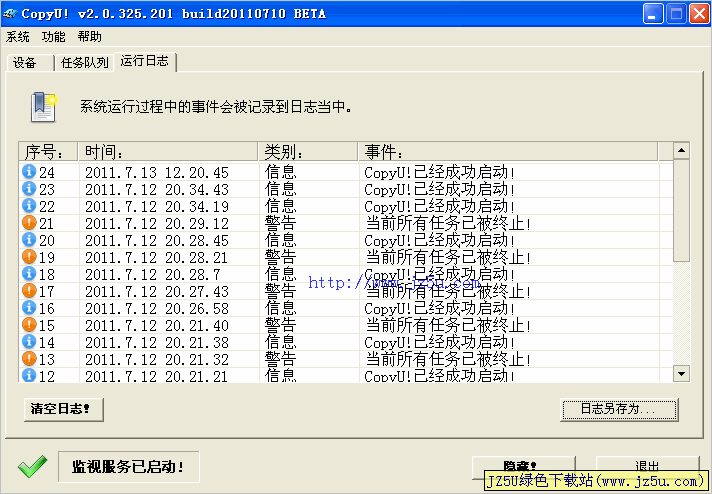Click the CopyU! title bar app icon

coord(10,14)
